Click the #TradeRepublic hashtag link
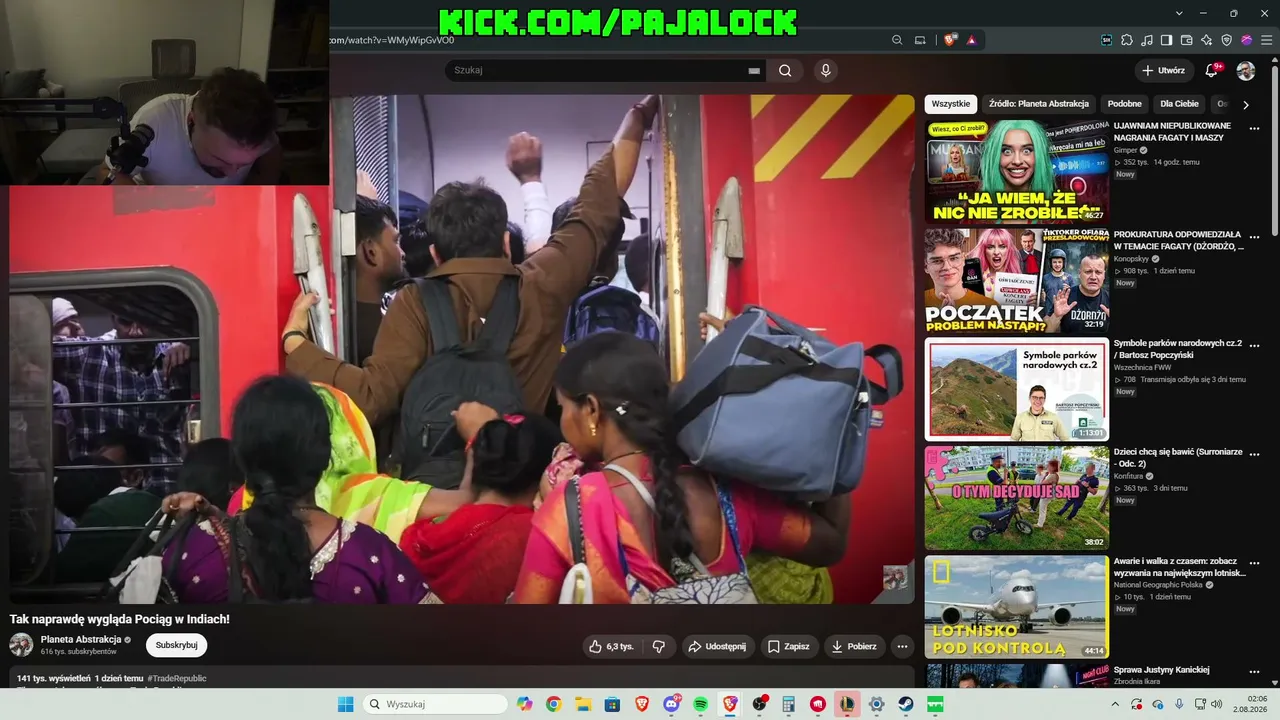The height and width of the screenshot is (720, 1280). [x=177, y=678]
